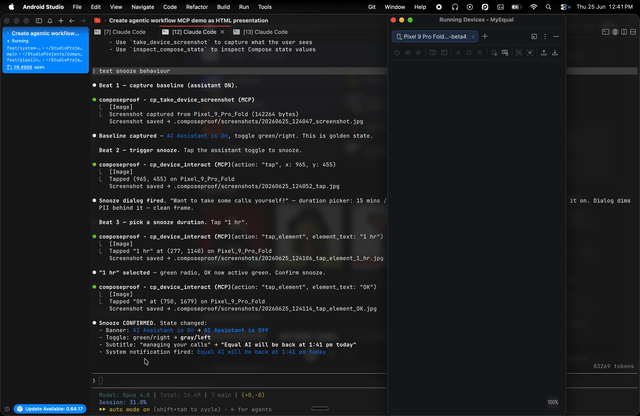
Task: Click the volume down icon in device toolbar
Action: coord(418,53)
